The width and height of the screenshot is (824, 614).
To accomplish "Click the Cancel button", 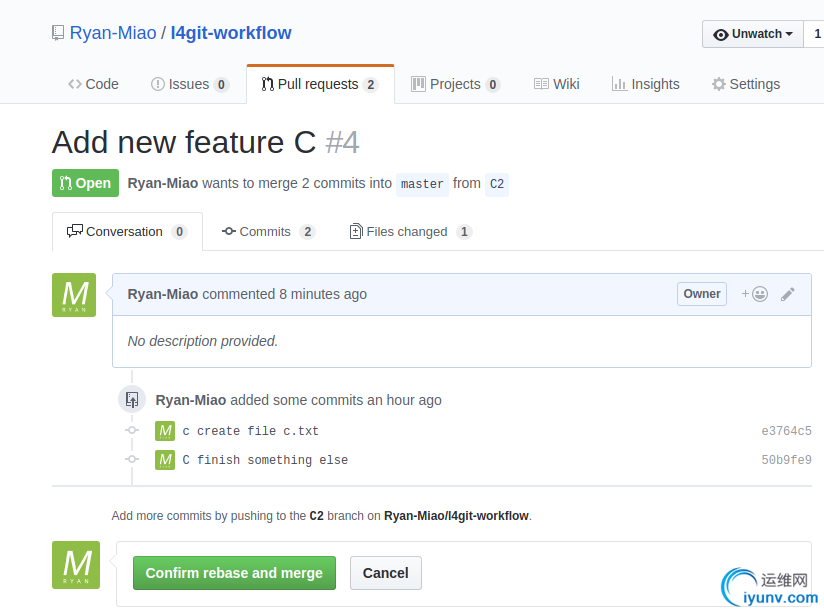I will [x=386, y=573].
